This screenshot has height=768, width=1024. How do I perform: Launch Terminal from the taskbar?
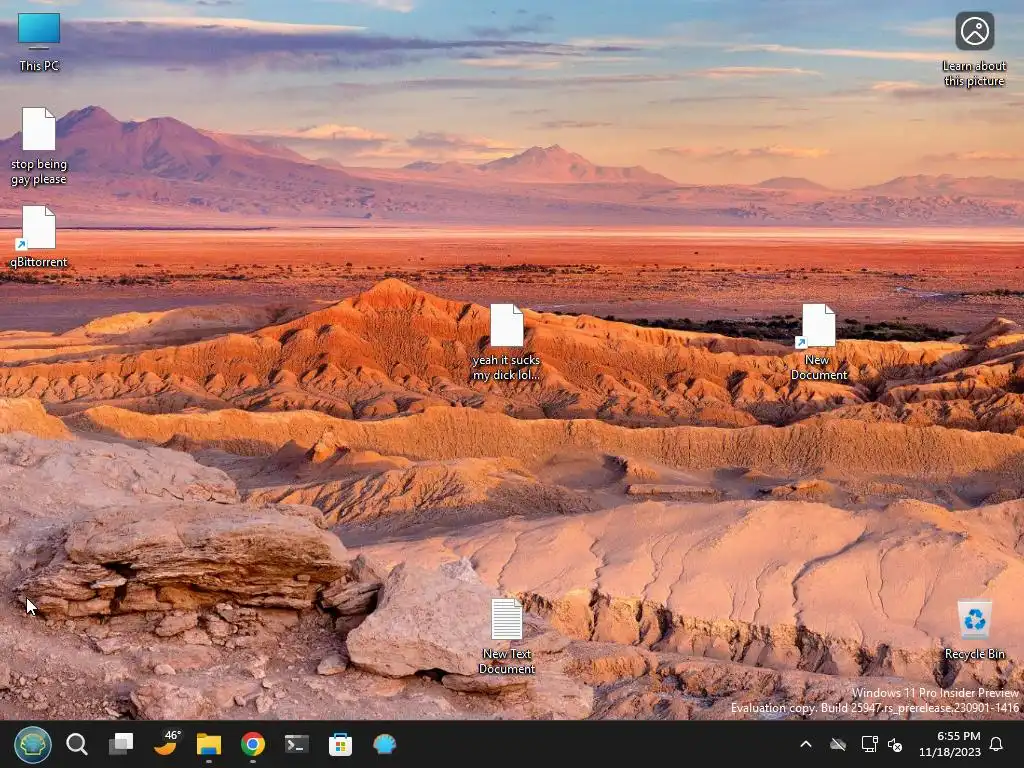[x=296, y=744]
